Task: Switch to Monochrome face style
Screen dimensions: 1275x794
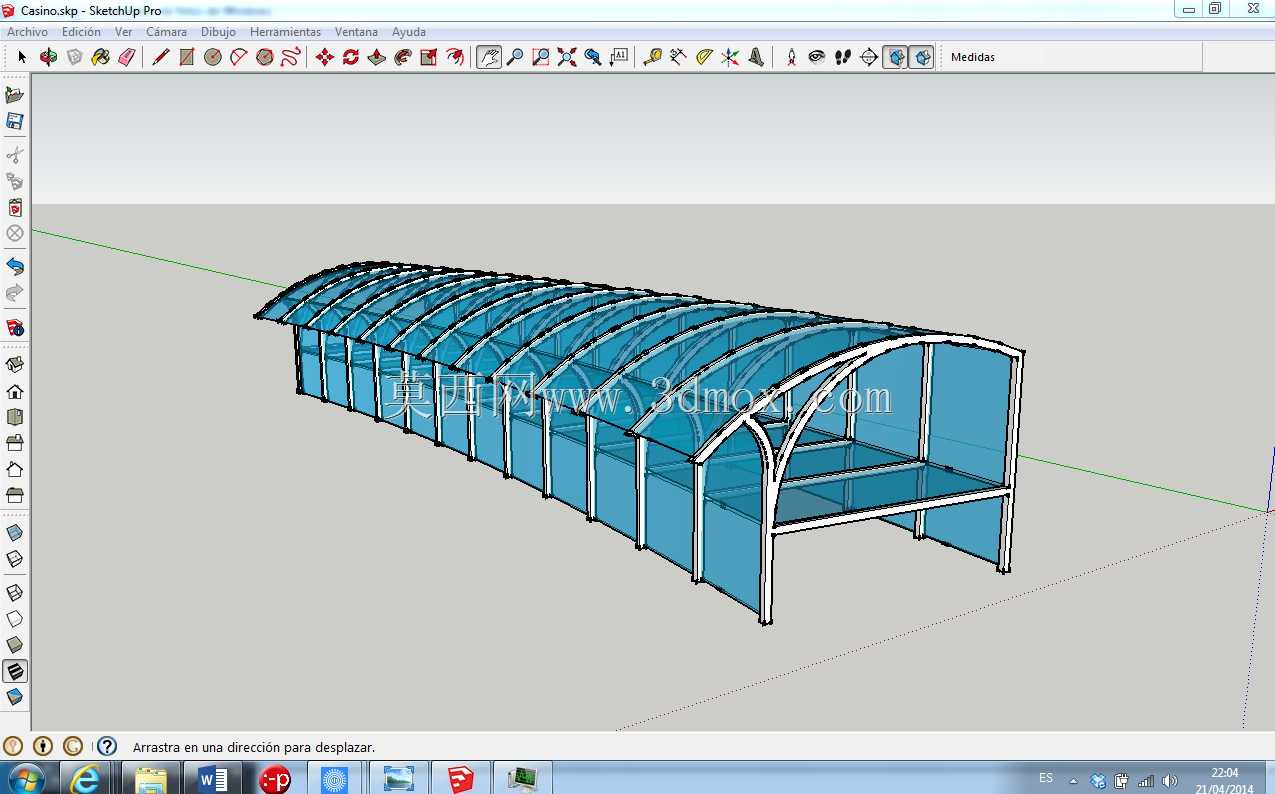Action: point(15,697)
